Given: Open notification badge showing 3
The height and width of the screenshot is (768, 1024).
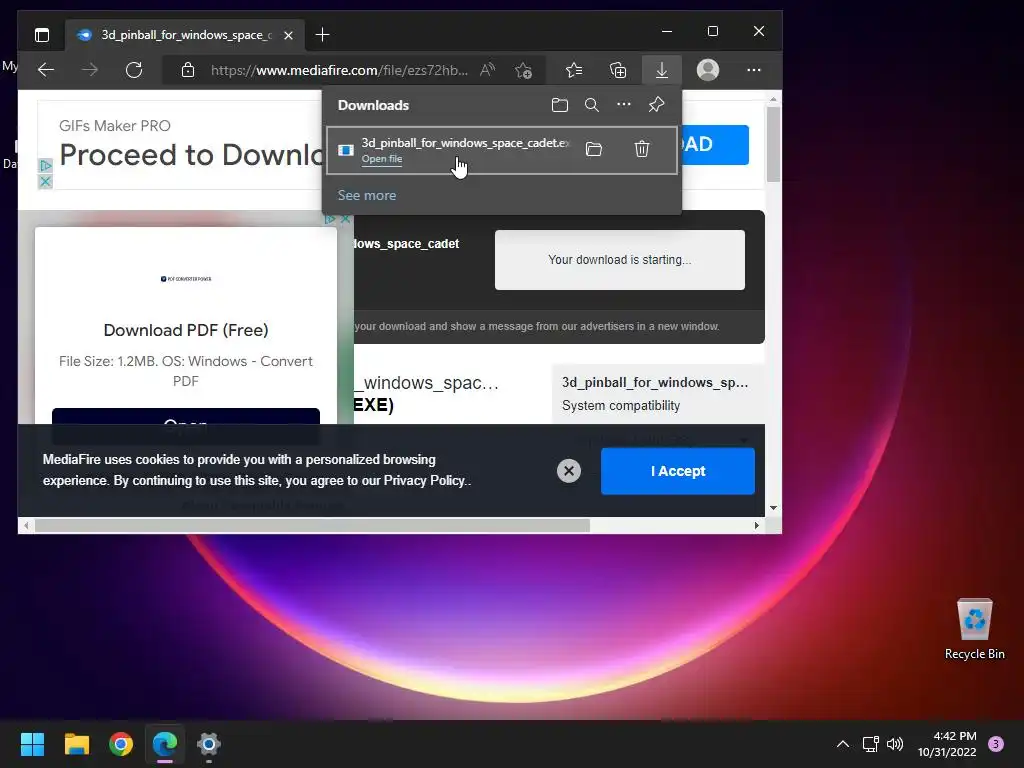Looking at the screenshot, I should (996, 744).
